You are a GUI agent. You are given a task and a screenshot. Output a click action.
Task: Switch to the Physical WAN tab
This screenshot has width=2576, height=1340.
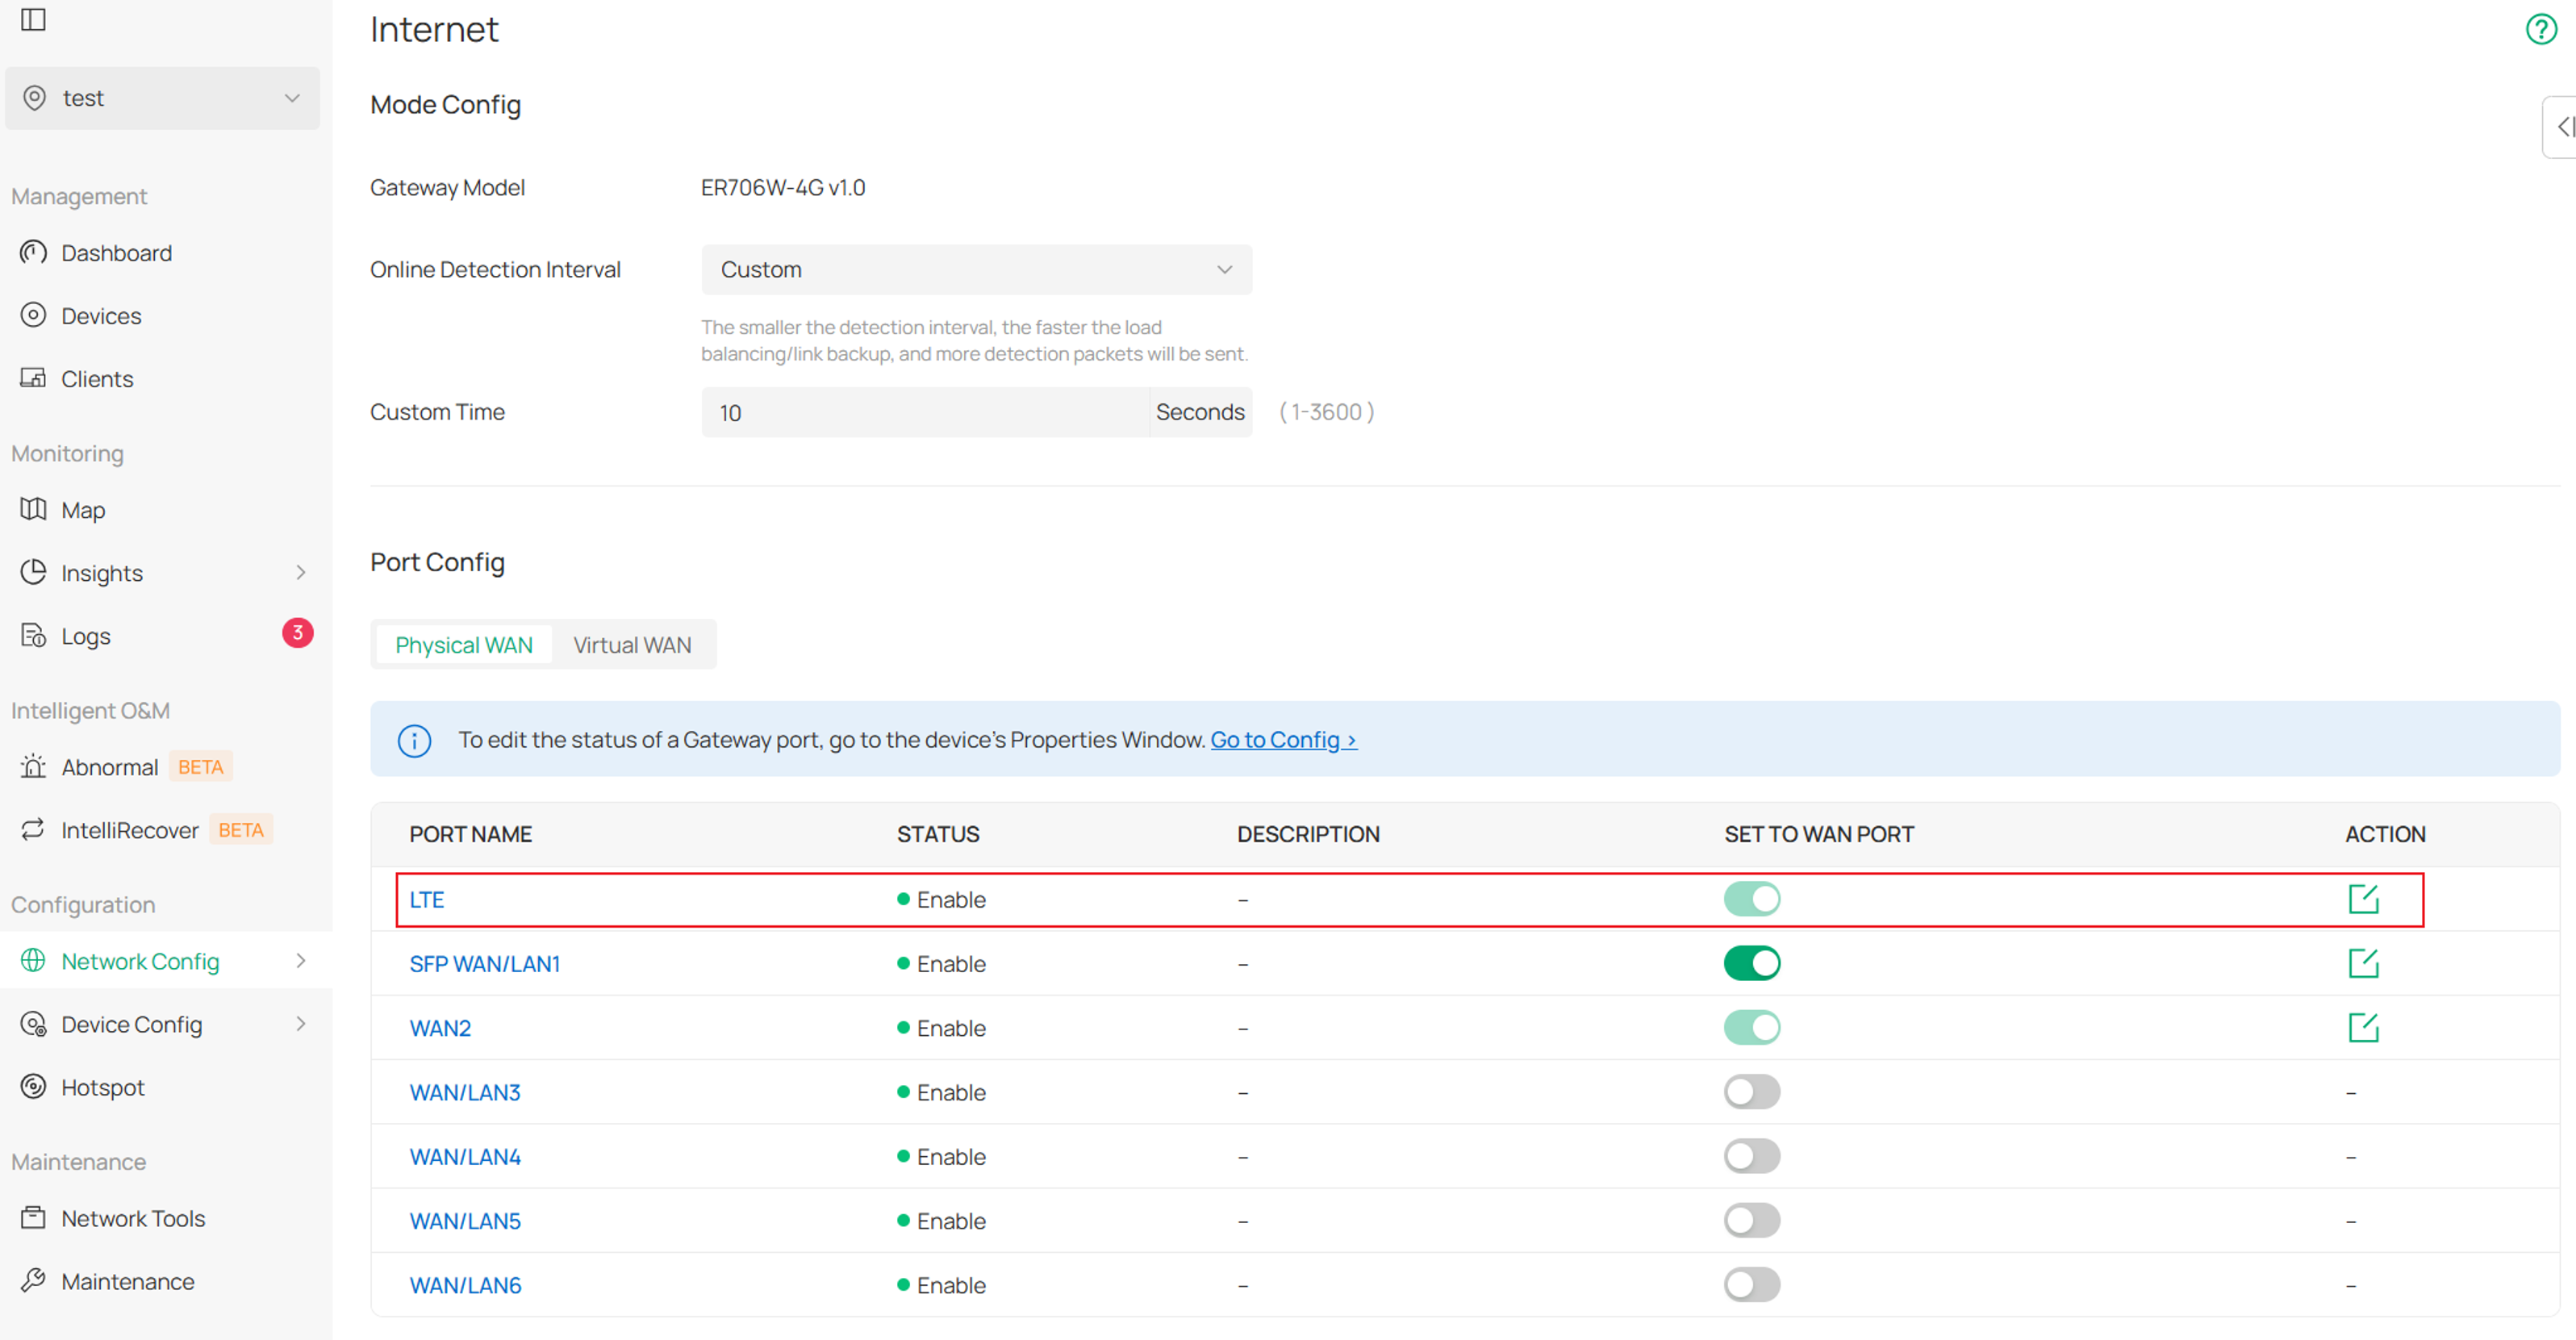click(464, 645)
